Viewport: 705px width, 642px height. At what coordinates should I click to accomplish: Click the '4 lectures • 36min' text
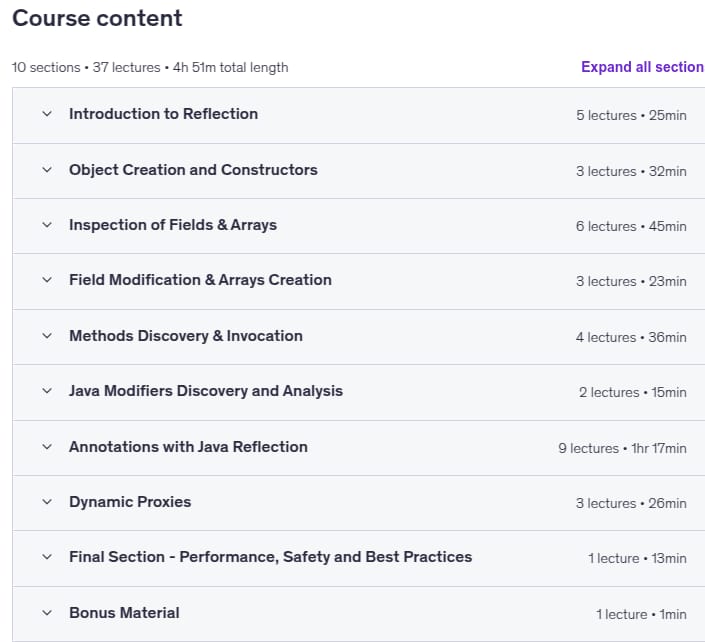(x=631, y=337)
